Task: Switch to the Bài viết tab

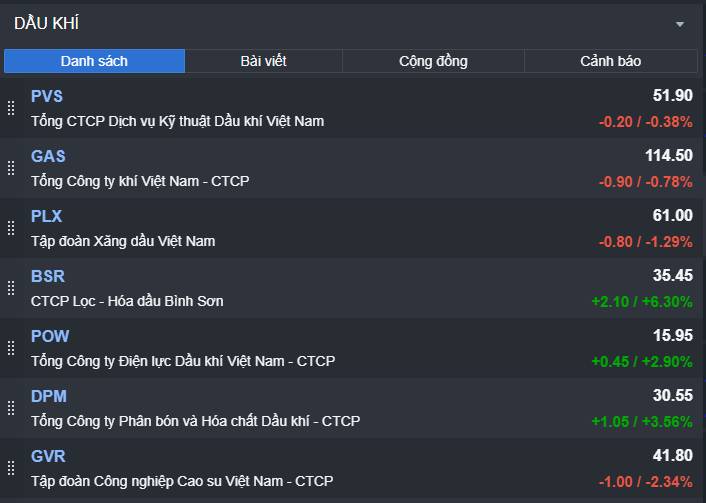Action: click(264, 61)
